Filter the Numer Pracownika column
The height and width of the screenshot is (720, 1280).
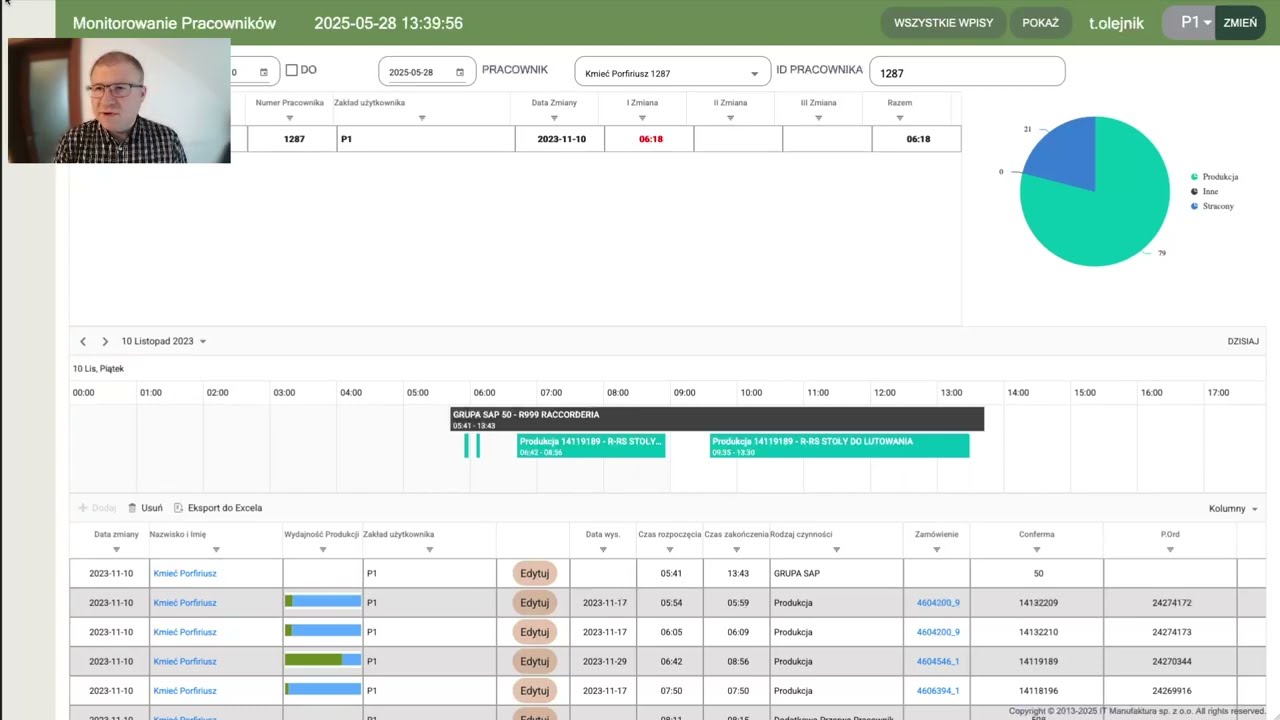(x=290, y=118)
